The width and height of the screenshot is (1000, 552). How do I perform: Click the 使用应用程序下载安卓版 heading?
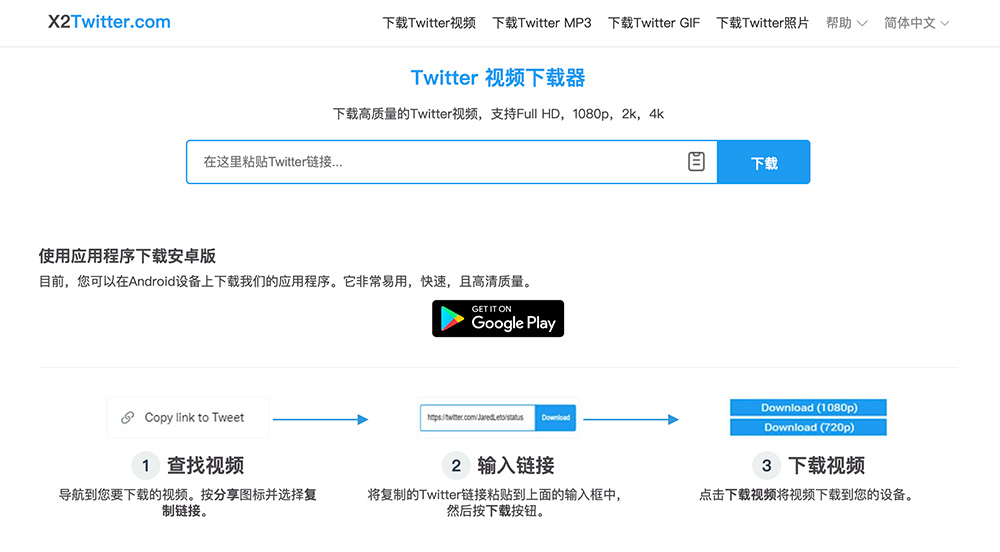click(x=127, y=256)
